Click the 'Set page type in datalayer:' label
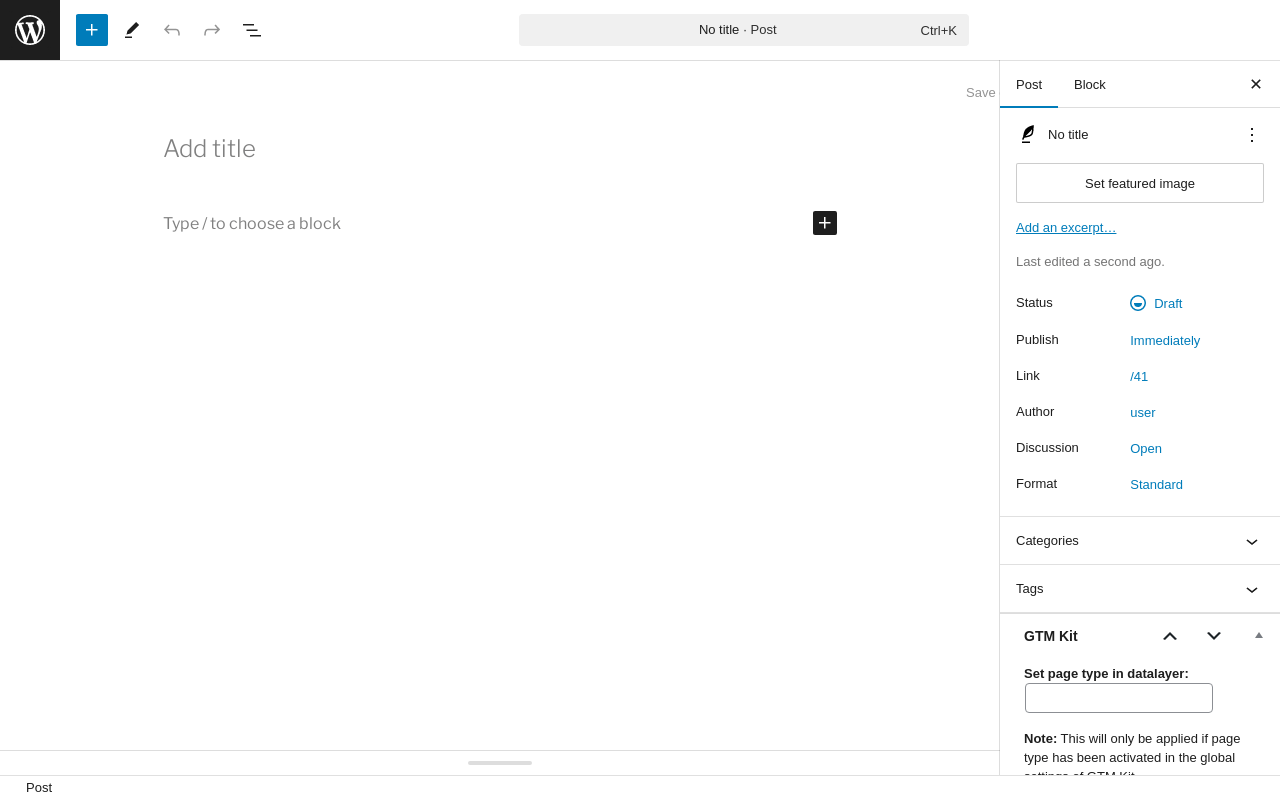This screenshot has width=1280, height=800. coord(1106,674)
